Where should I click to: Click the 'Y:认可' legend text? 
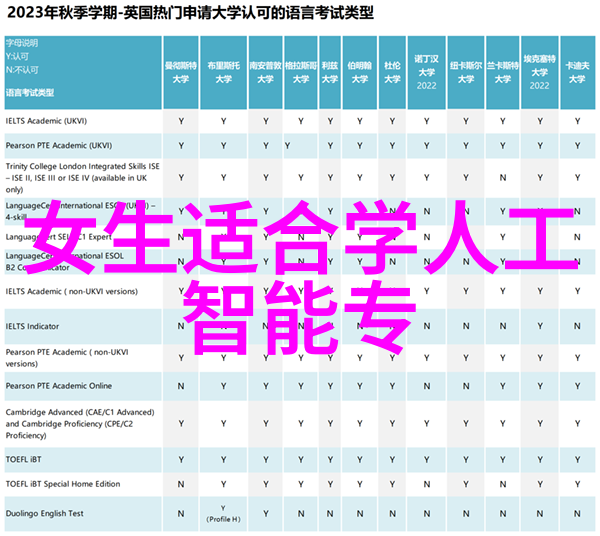coord(17,57)
